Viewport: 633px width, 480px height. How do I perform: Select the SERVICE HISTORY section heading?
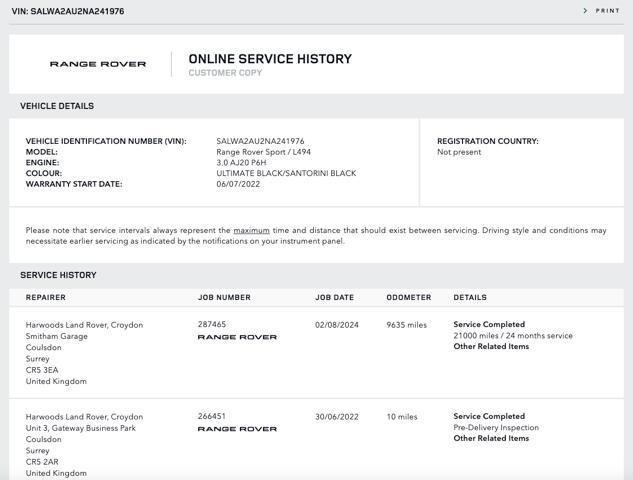58,275
